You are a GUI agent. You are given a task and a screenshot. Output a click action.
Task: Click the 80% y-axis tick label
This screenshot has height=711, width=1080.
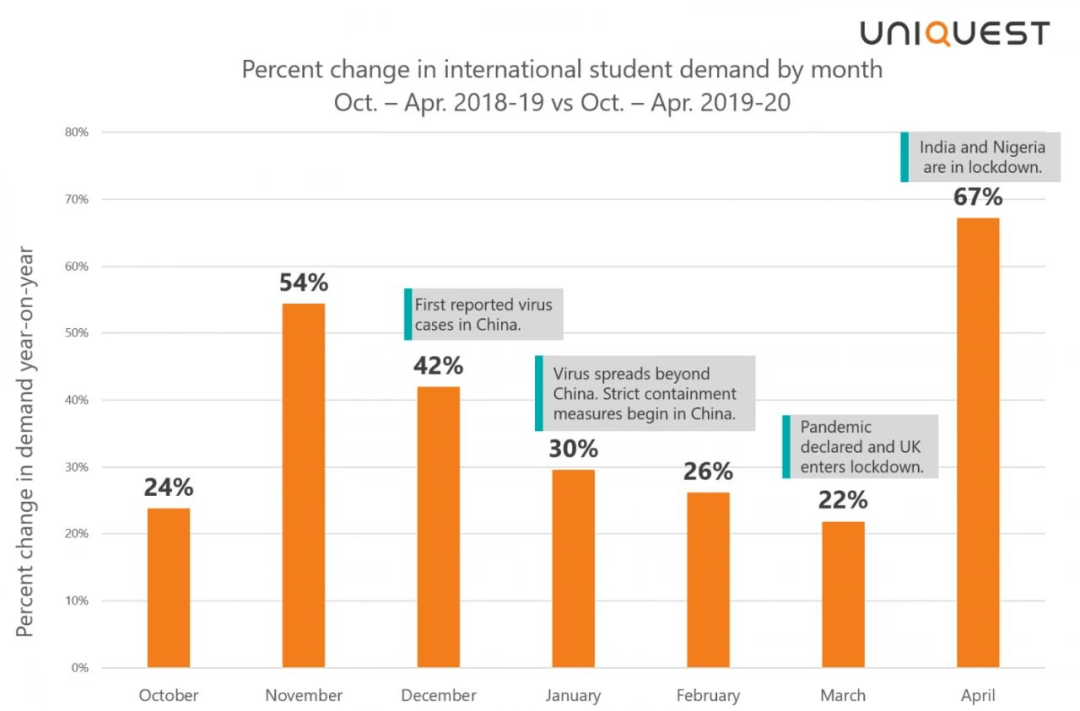(x=77, y=132)
